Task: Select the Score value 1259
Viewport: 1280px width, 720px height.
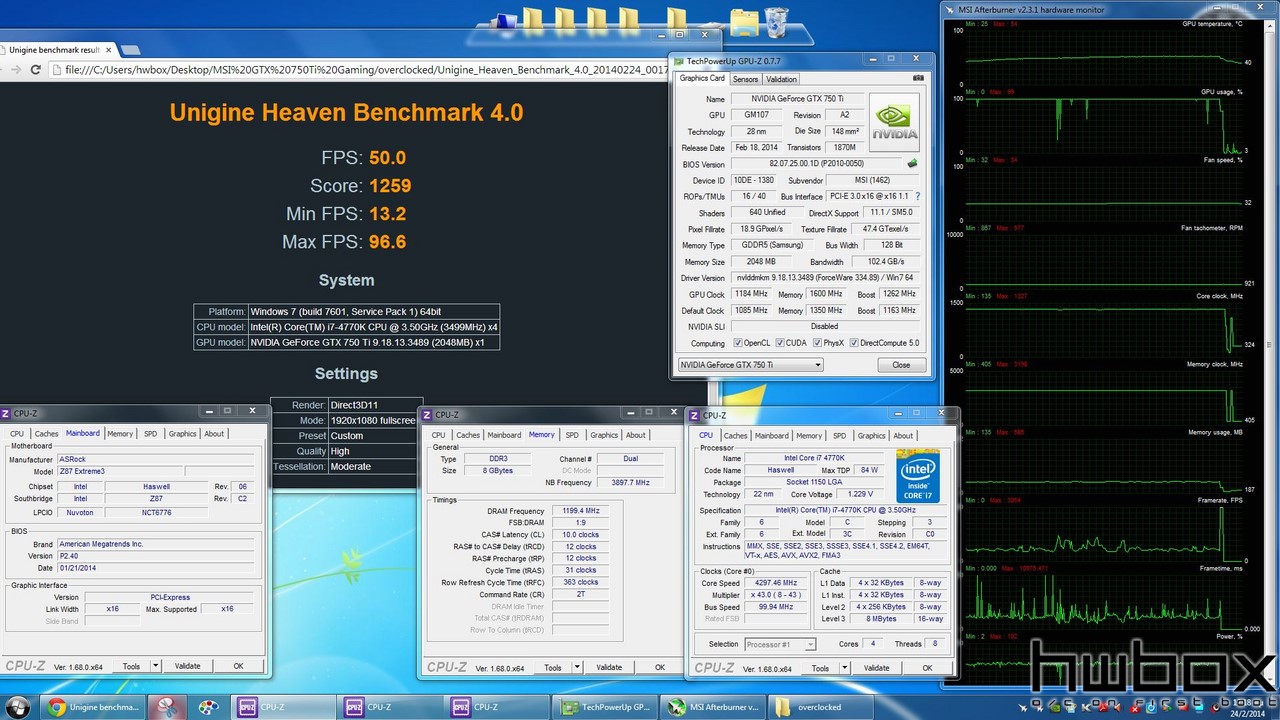Action: click(390, 186)
